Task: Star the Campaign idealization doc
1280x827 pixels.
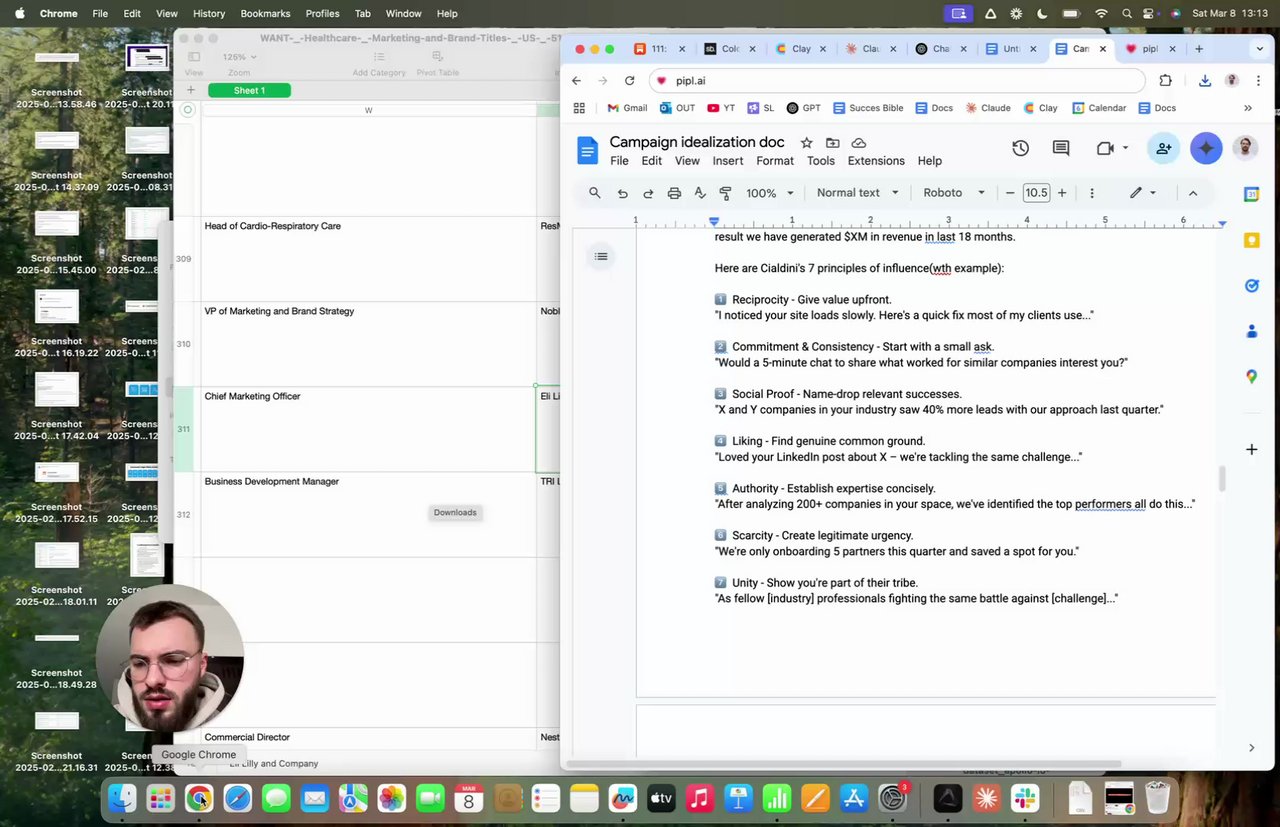Action: pyautogui.click(x=806, y=143)
